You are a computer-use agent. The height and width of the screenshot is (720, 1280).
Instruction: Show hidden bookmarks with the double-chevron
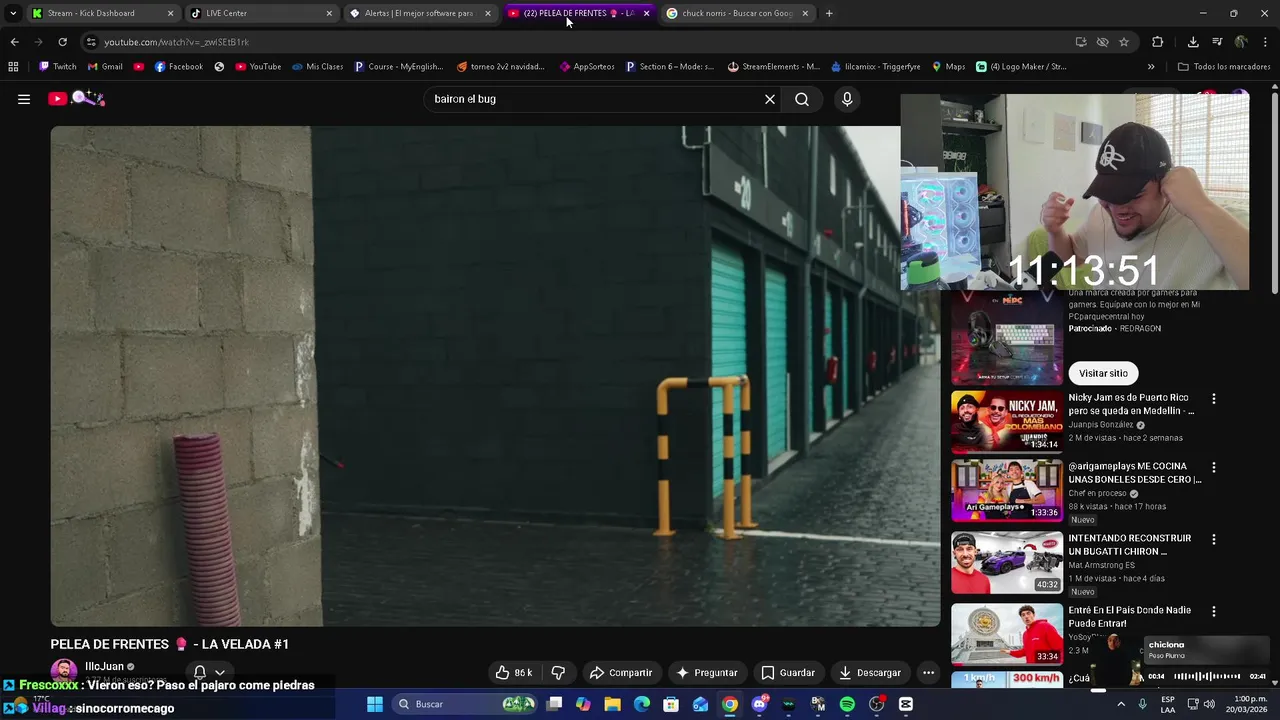pos(1151,67)
